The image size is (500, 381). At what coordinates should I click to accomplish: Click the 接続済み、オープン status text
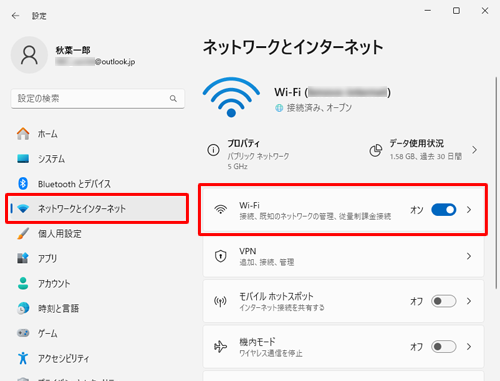(319, 108)
